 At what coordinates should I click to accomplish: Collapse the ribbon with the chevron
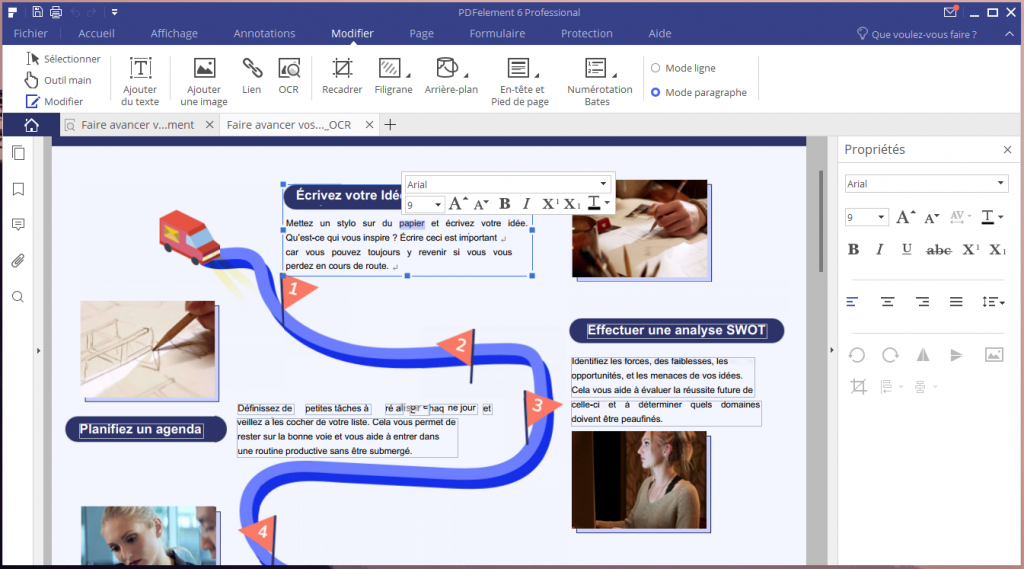click(1010, 34)
